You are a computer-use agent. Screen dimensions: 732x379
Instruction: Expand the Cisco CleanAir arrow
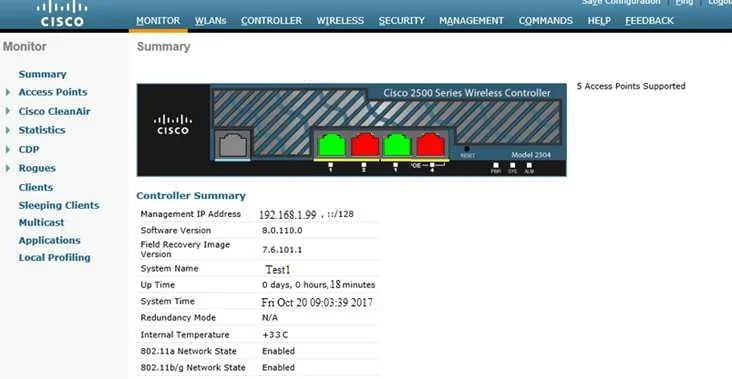[x=7, y=111]
